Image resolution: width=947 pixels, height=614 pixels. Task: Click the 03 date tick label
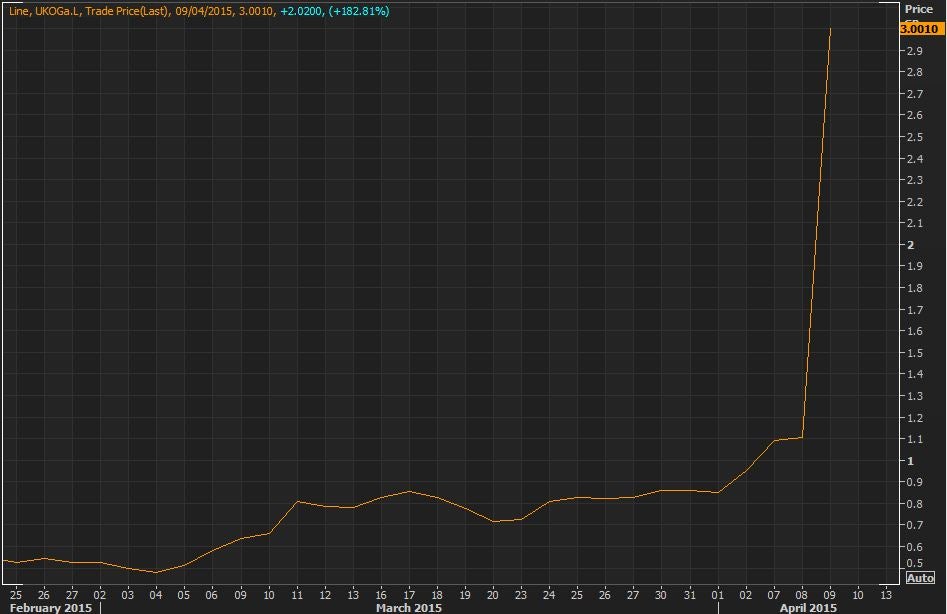127,595
